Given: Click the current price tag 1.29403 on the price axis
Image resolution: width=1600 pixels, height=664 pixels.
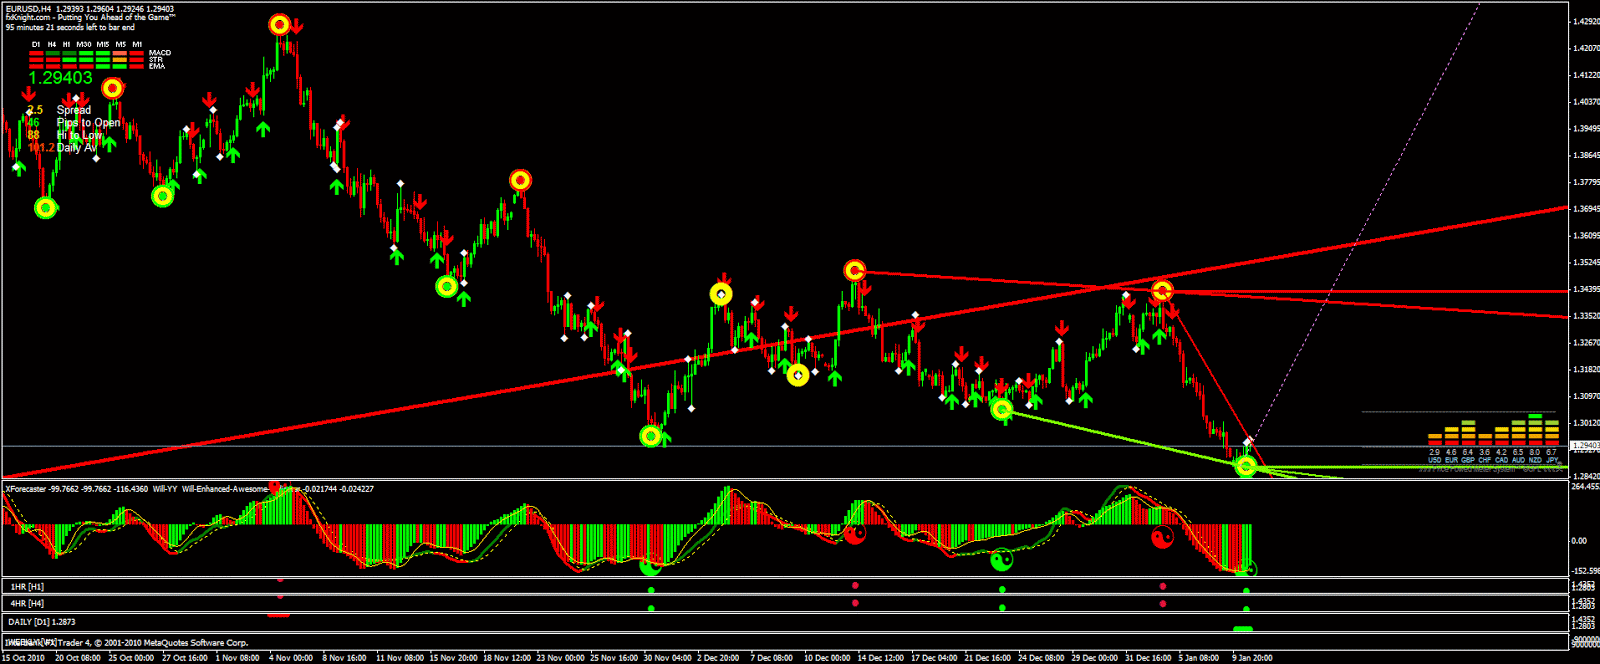Looking at the screenshot, I should (x=1585, y=445).
